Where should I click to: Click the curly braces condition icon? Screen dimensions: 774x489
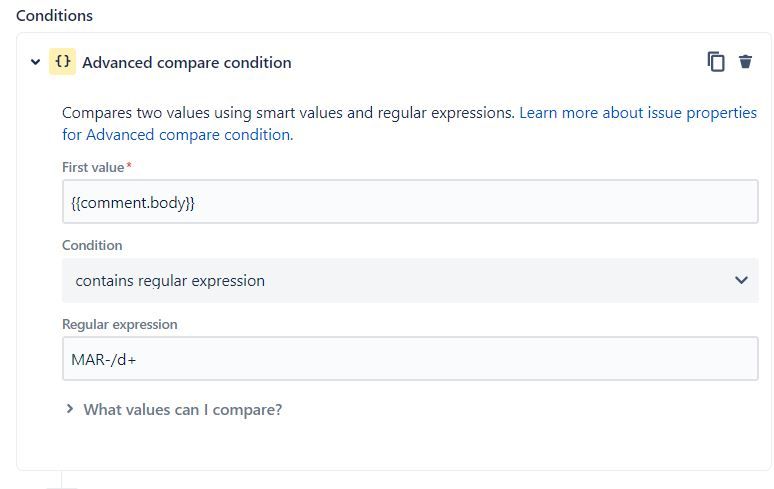pos(63,62)
